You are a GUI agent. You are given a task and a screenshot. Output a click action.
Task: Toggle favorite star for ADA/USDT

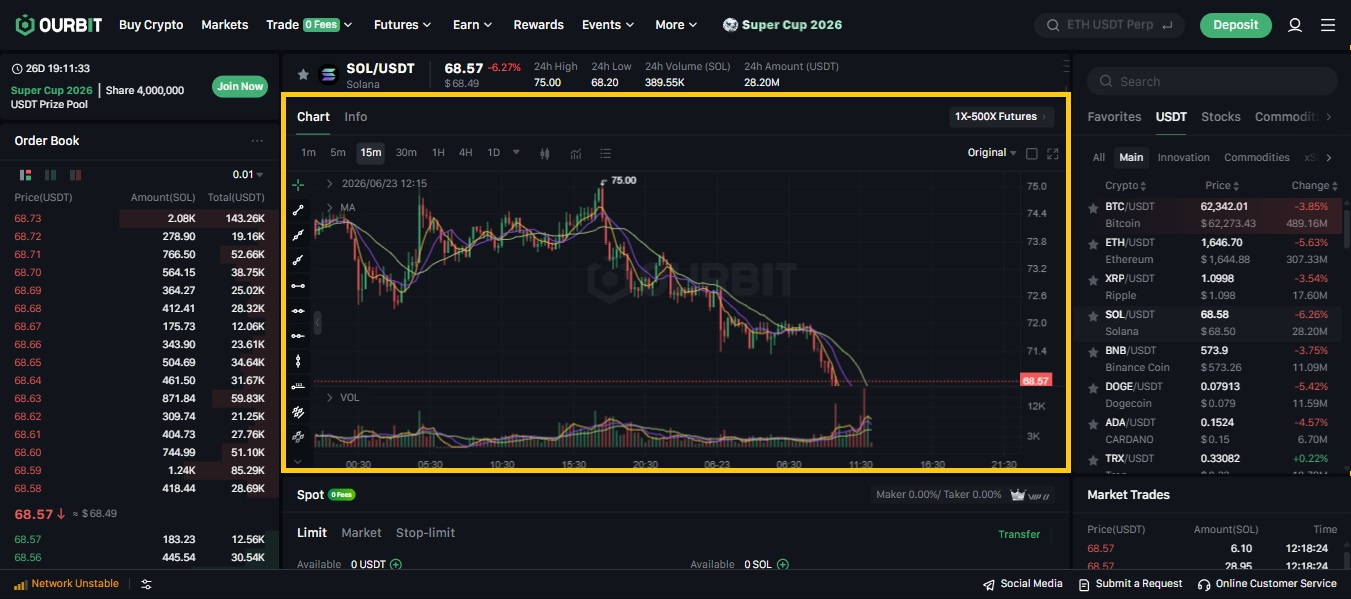1093,423
